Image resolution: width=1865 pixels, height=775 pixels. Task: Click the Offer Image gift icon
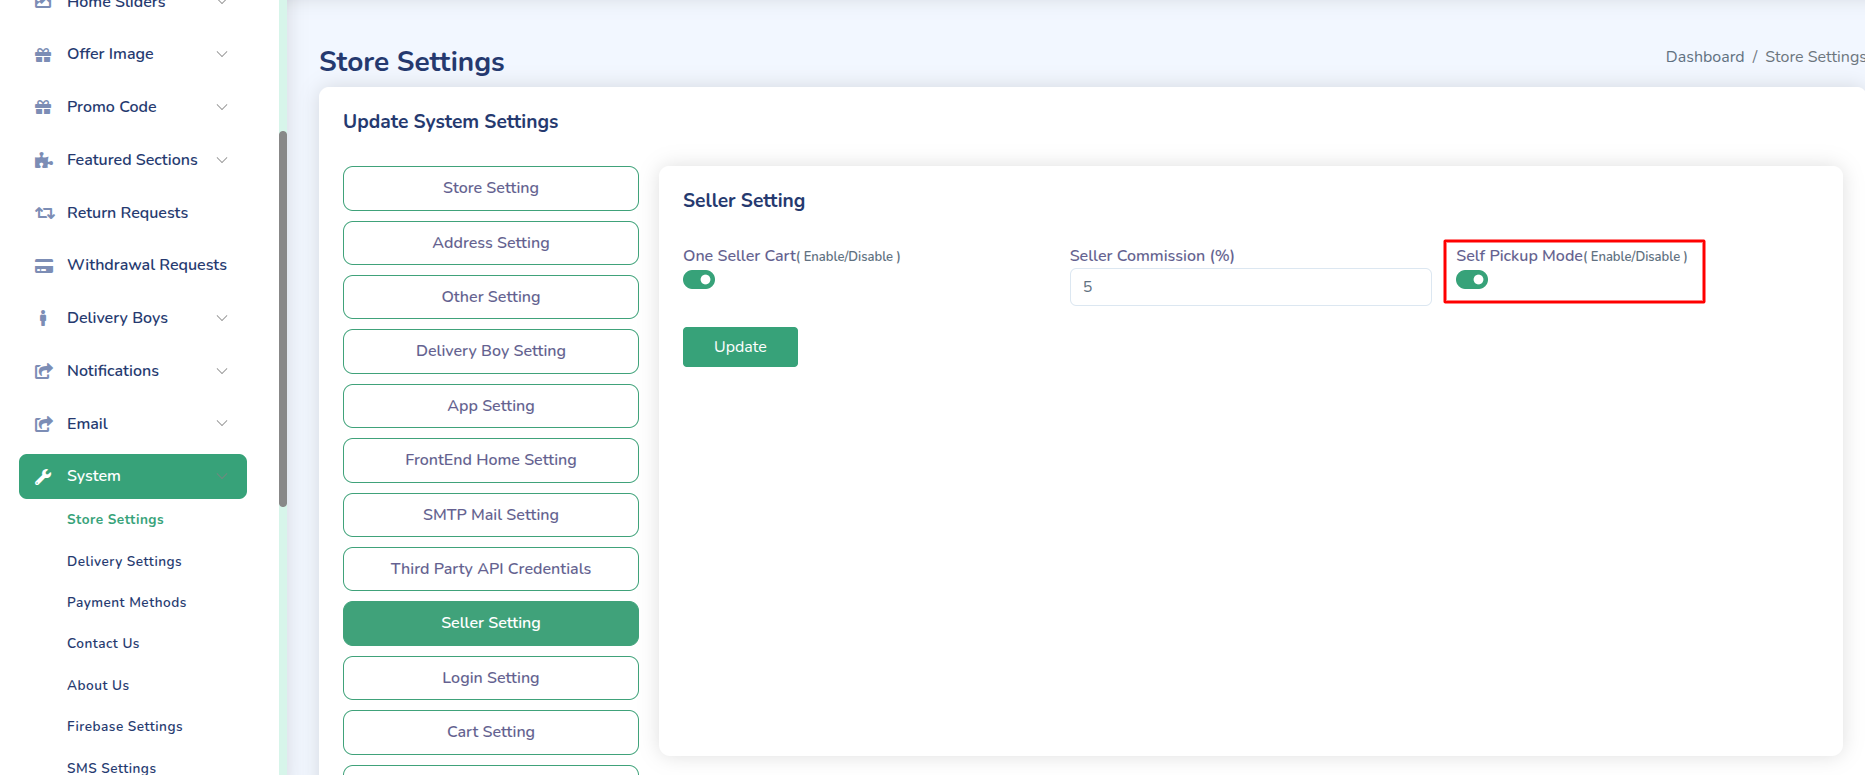coord(43,54)
